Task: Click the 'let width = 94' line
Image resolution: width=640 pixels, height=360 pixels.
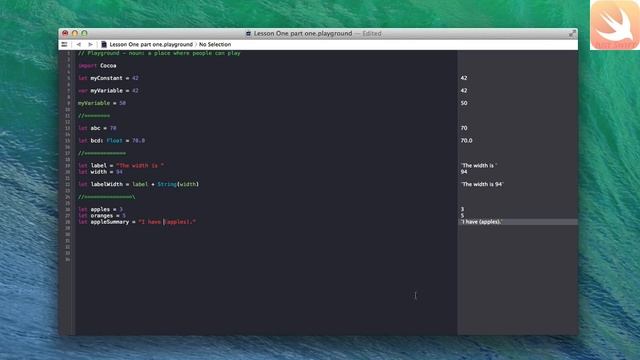Action: coord(100,172)
